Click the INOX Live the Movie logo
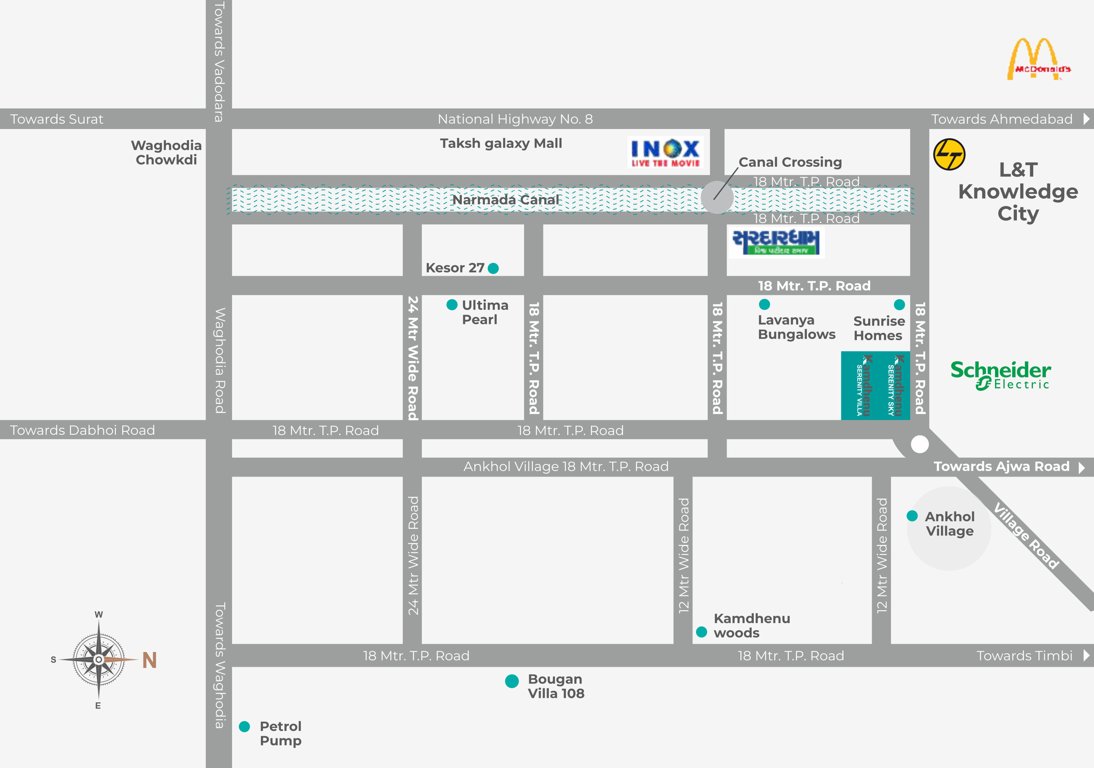 click(666, 152)
